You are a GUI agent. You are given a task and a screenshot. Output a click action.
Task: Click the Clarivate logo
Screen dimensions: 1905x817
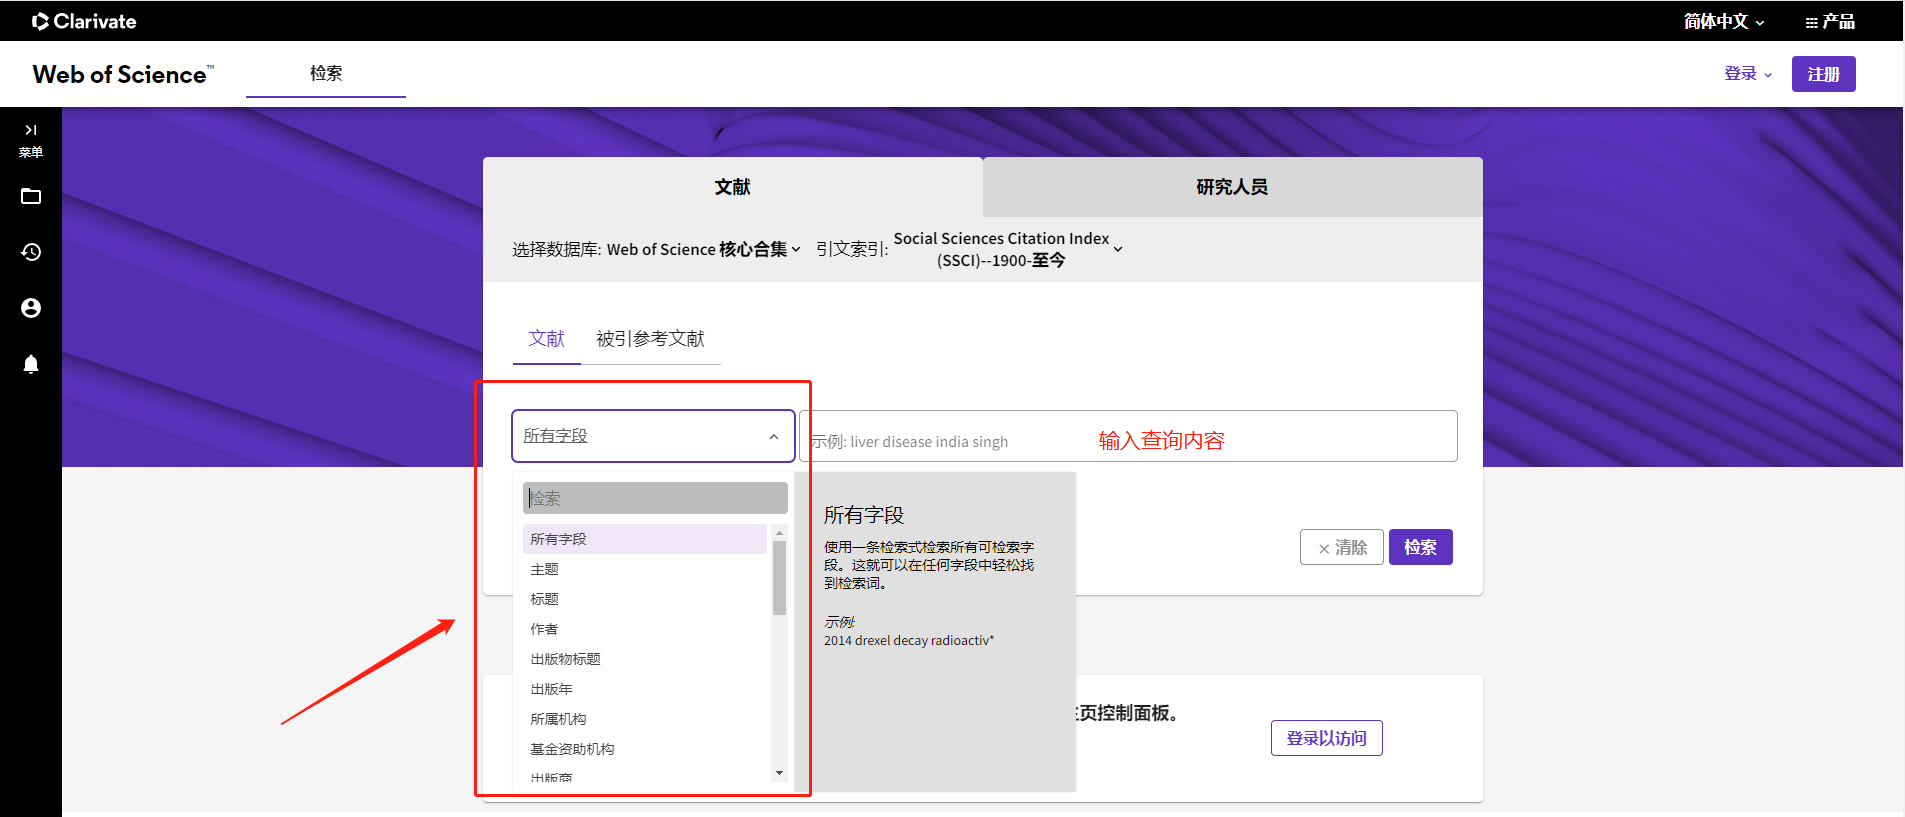[84, 21]
